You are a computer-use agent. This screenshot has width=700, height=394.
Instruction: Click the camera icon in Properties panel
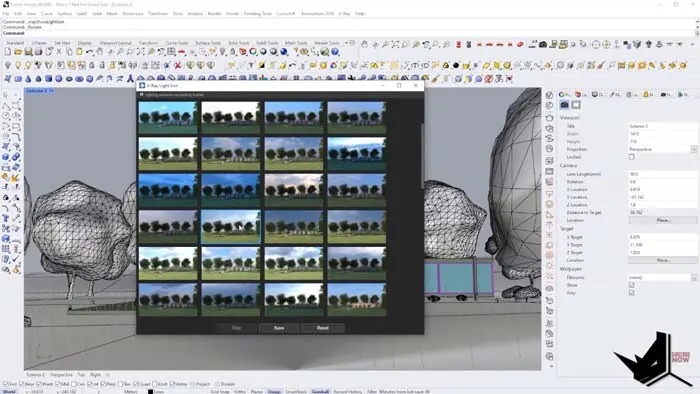tap(564, 105)
